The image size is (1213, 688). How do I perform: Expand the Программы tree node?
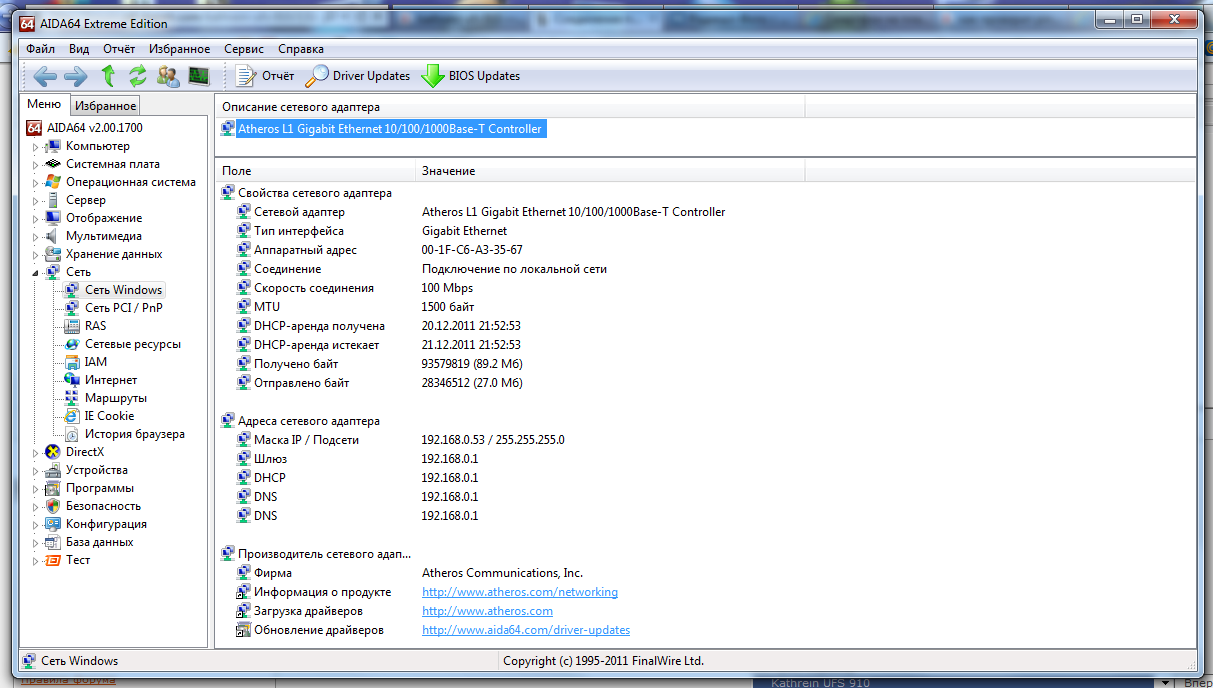click(x=35, y=489)
